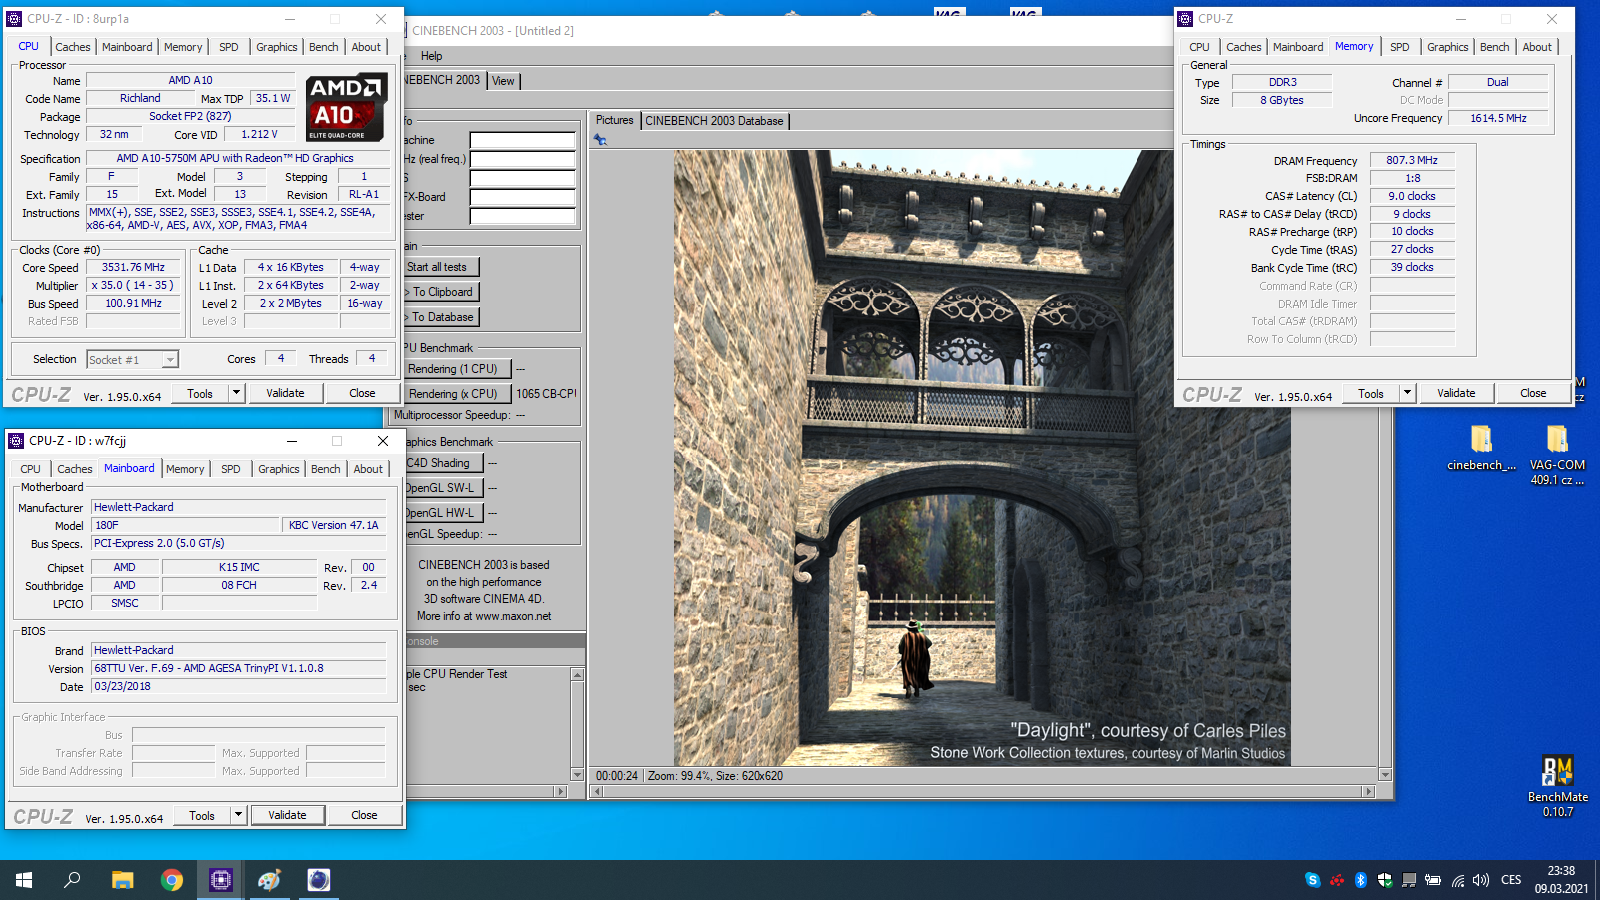Click the volume speaker tray icon
1600x900 pixels.
coord(1481,880)
